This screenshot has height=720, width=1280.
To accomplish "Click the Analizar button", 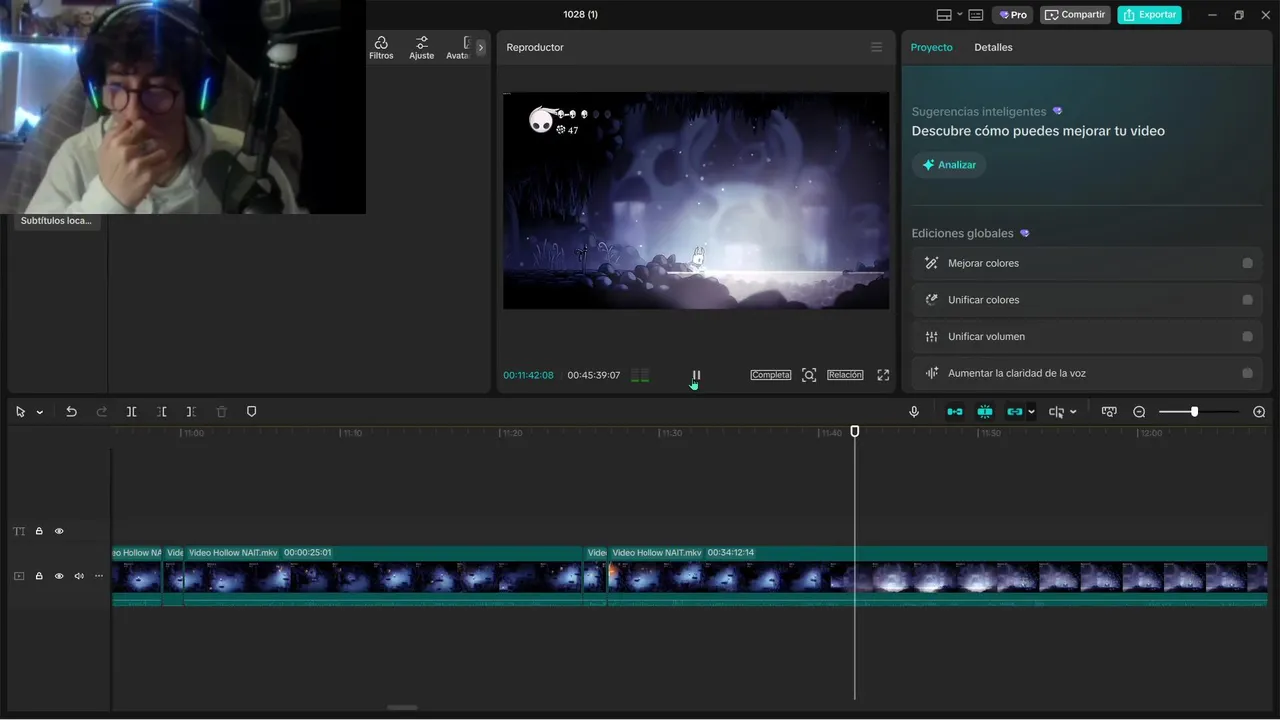I will tap(949, 165).
